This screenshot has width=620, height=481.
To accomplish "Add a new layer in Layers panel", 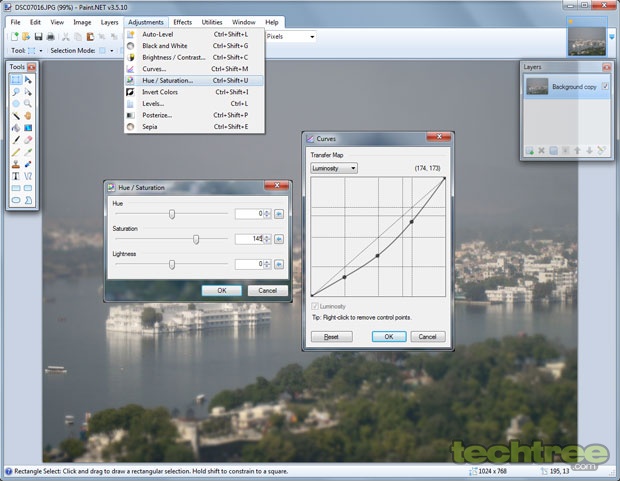I will click(x=529, y=151).
